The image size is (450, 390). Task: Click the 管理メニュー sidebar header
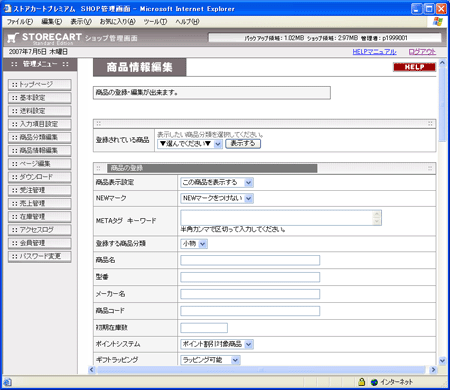tap(40, 64)
